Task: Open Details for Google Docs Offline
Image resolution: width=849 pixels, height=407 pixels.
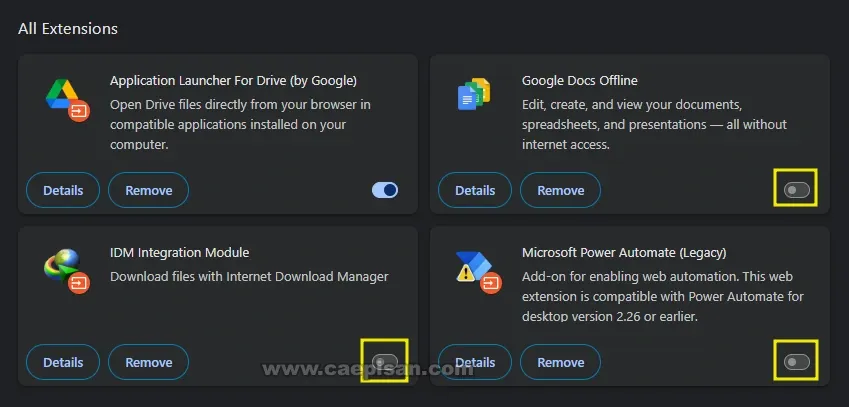Action: pos(475,191)
